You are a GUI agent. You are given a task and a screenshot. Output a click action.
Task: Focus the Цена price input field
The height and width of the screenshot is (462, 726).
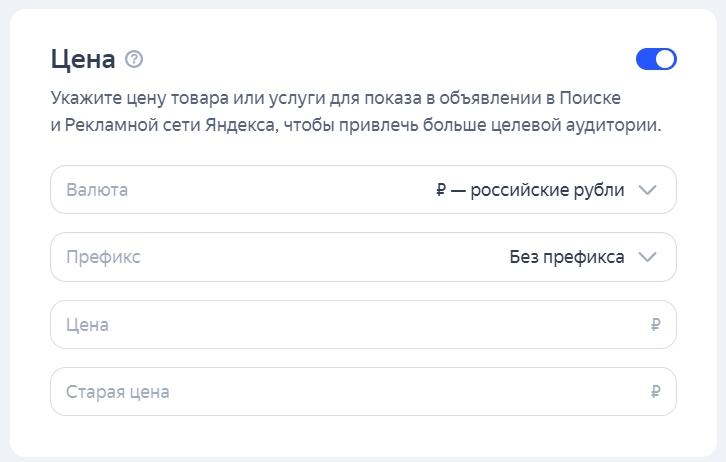click(x=350, y=325)
